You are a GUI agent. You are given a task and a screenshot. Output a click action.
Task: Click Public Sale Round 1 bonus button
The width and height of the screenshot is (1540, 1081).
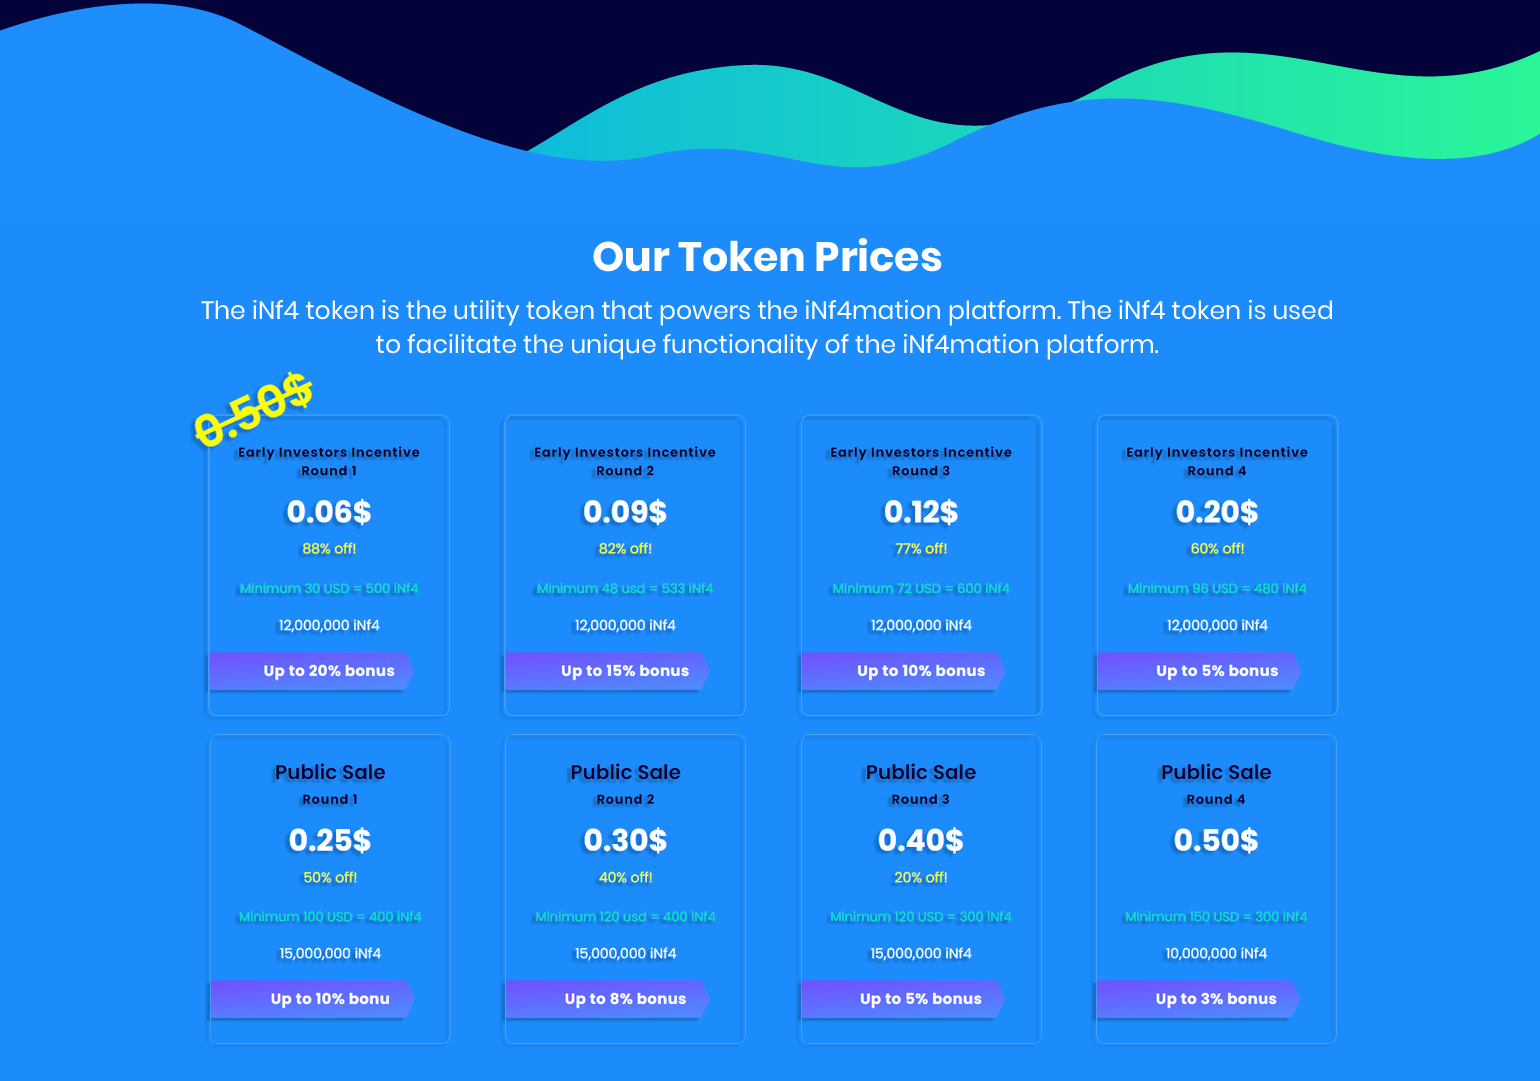coord(311,999)
